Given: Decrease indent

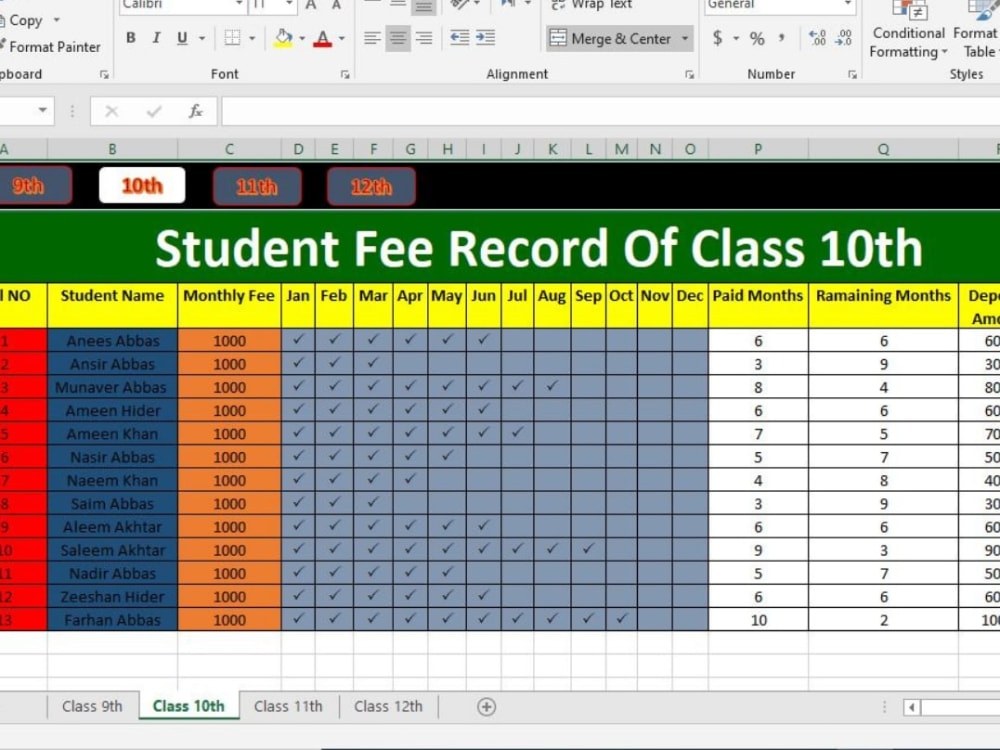Looking at the screenshot, I should [x=459, y=38].
